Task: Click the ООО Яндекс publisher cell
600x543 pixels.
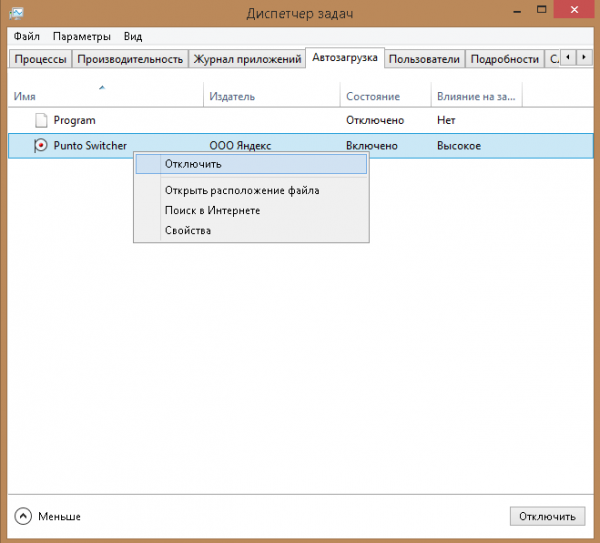Action: [240, 146]
